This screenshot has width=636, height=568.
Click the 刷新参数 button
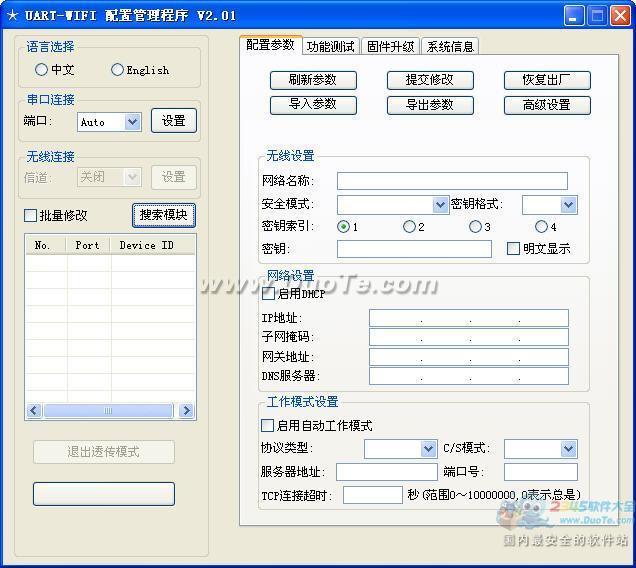click(313, 80)
